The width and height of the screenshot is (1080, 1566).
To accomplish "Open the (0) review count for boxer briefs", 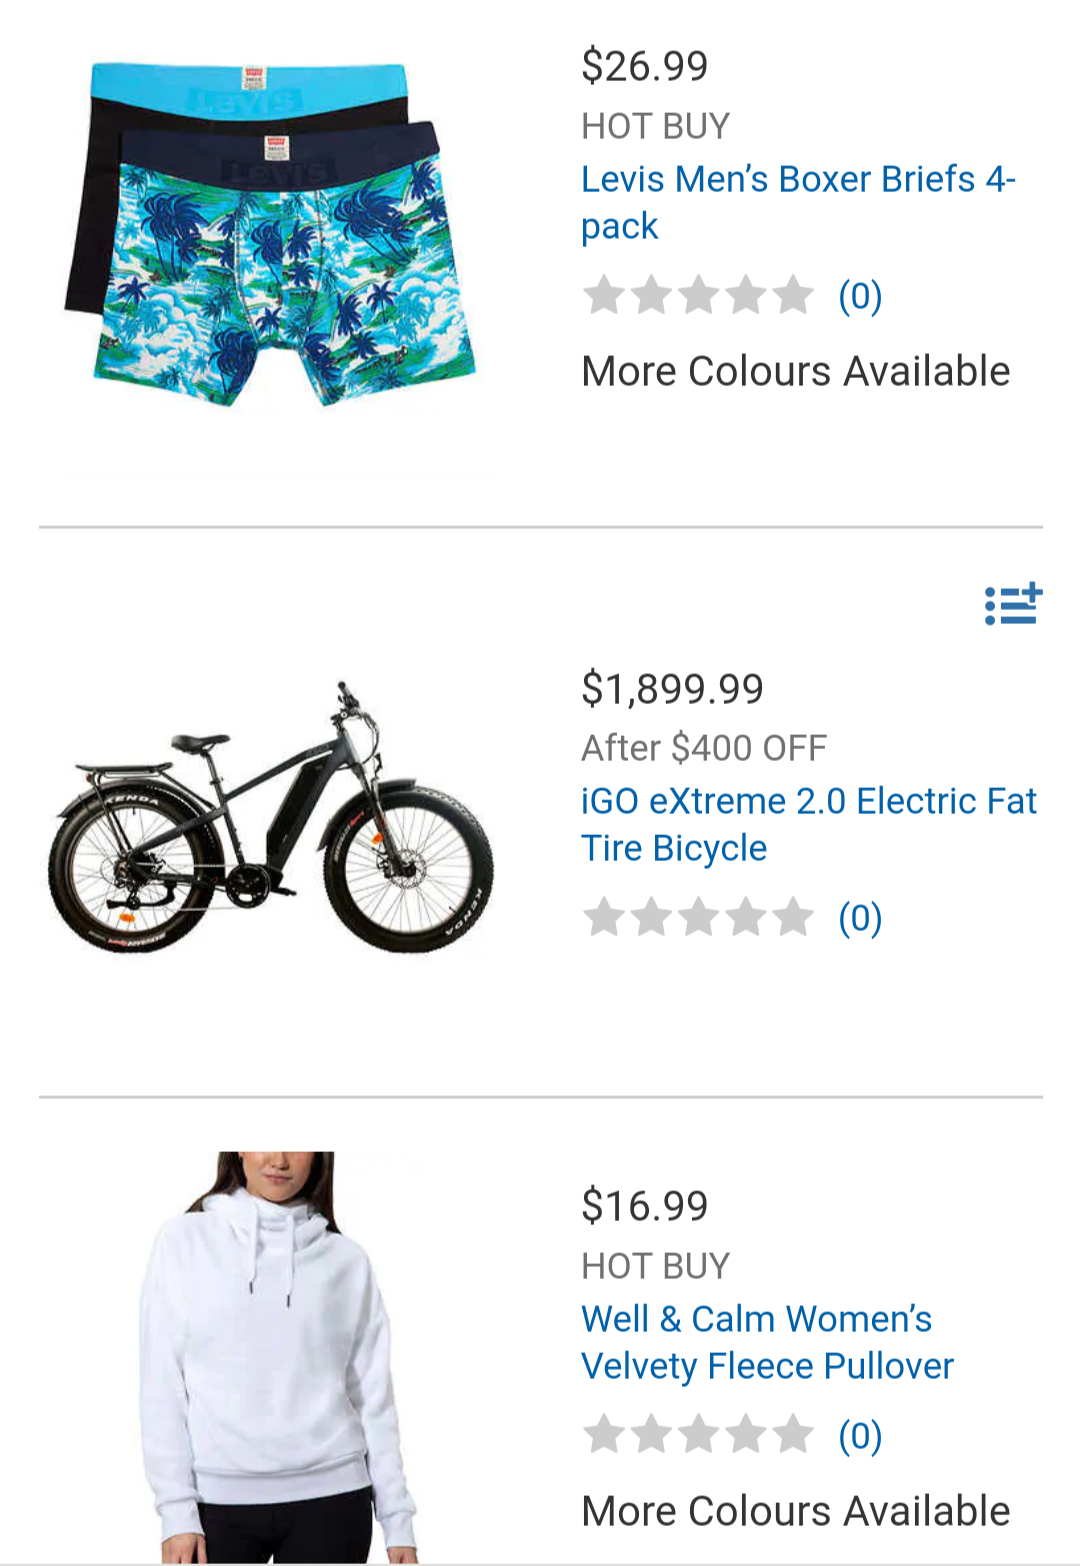I will point(860,296).
